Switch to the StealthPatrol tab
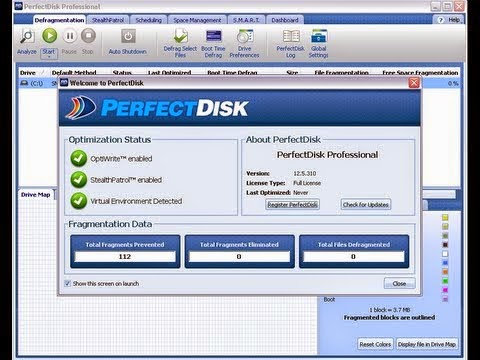 point(108,20)
